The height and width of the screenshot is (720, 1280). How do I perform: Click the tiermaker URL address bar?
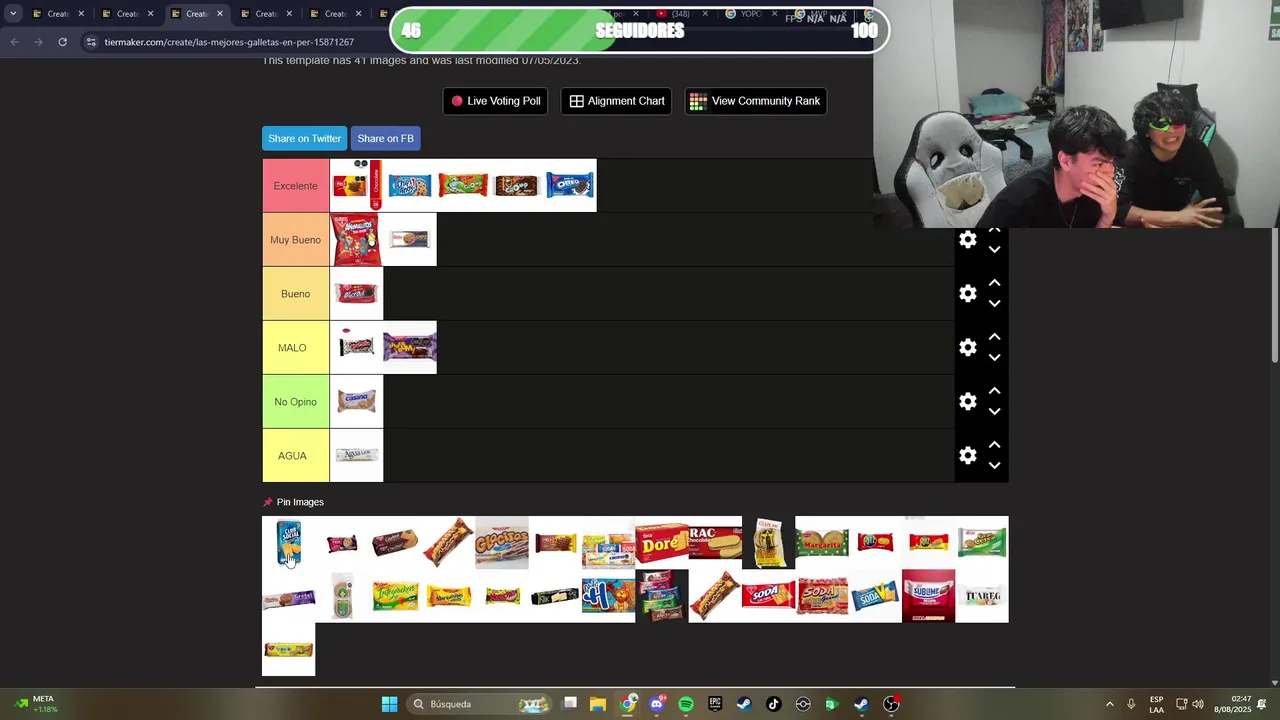pos(230,42)
